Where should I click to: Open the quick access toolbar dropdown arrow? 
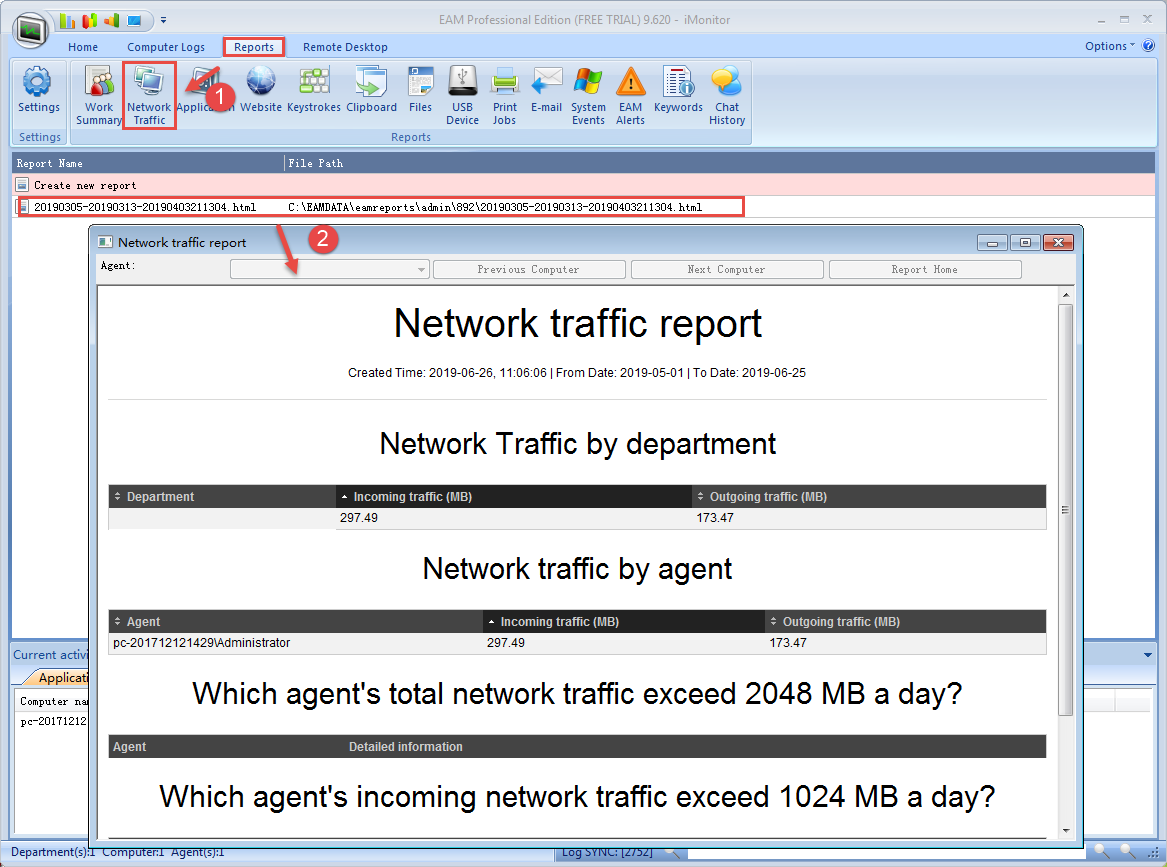(164, 20)
